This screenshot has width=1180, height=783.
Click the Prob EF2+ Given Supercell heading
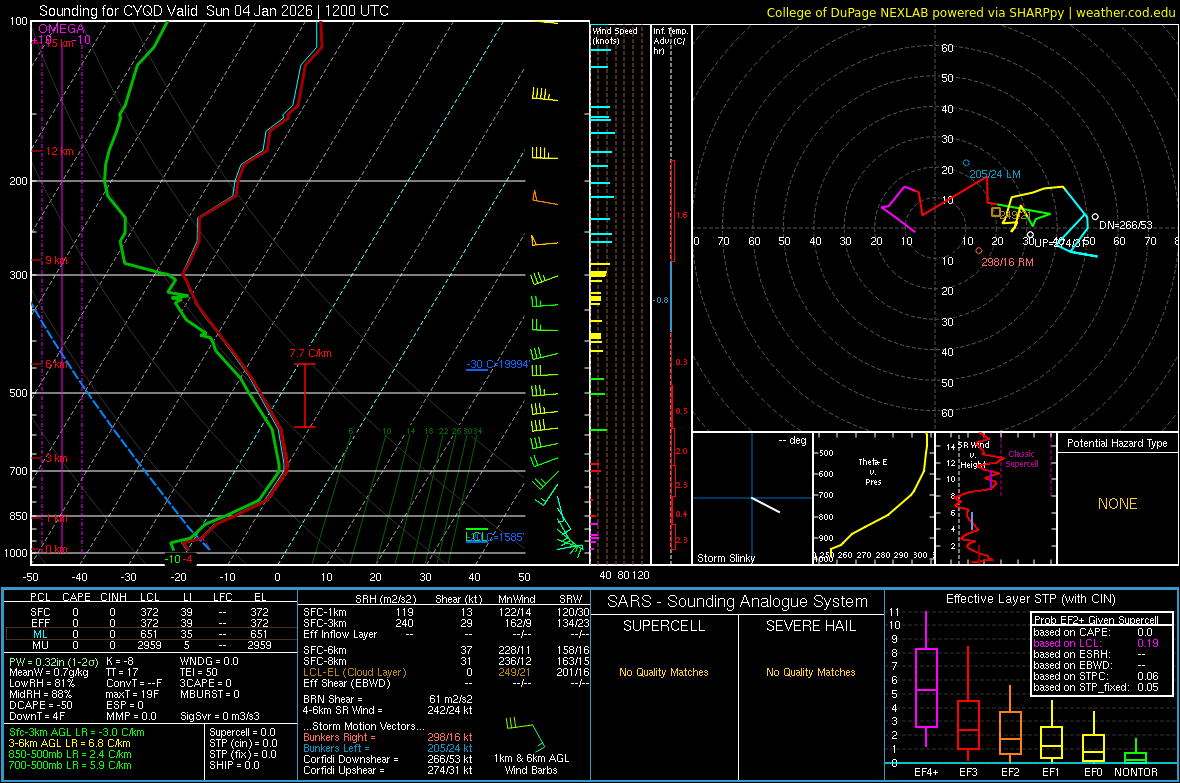1096,620
